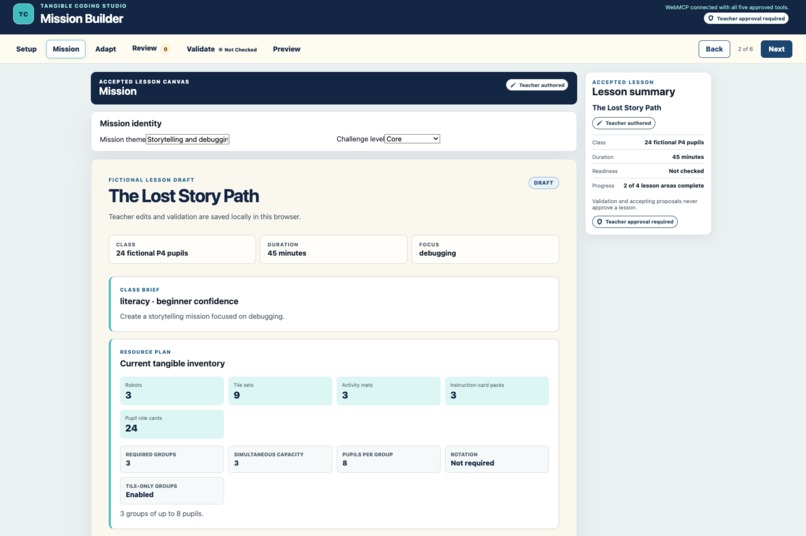Click pencil icon on Mission canvas badge
Screen dimensions: 806x536
(x=513, y=85)
